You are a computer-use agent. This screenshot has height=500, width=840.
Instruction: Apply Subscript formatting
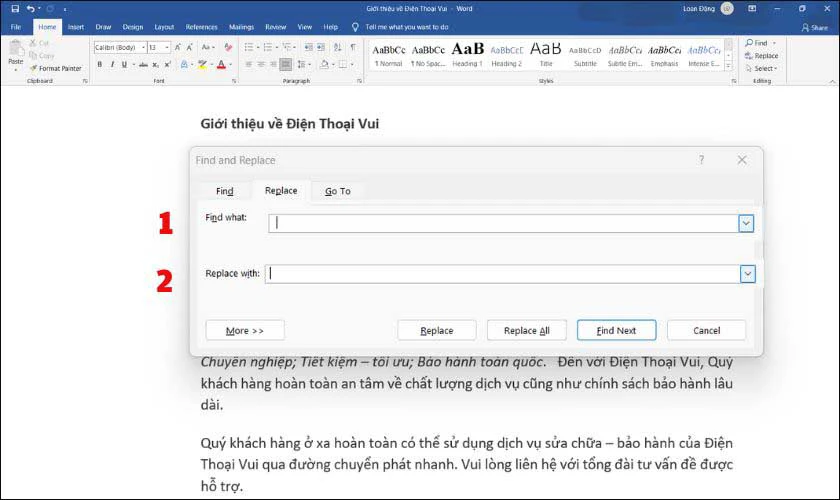155,64
